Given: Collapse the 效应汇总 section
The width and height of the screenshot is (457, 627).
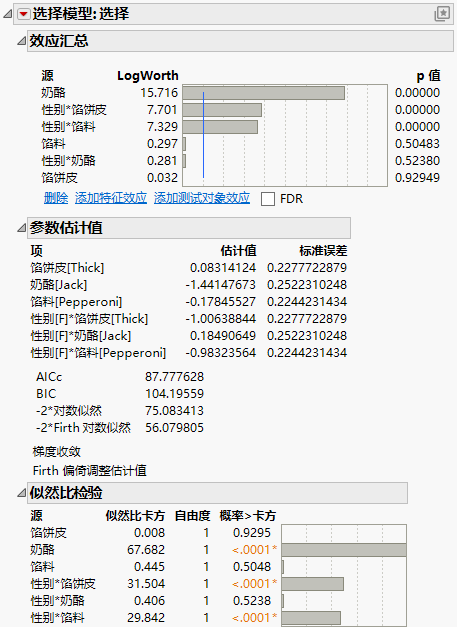Looking at the screenshot, I should 22,41.
